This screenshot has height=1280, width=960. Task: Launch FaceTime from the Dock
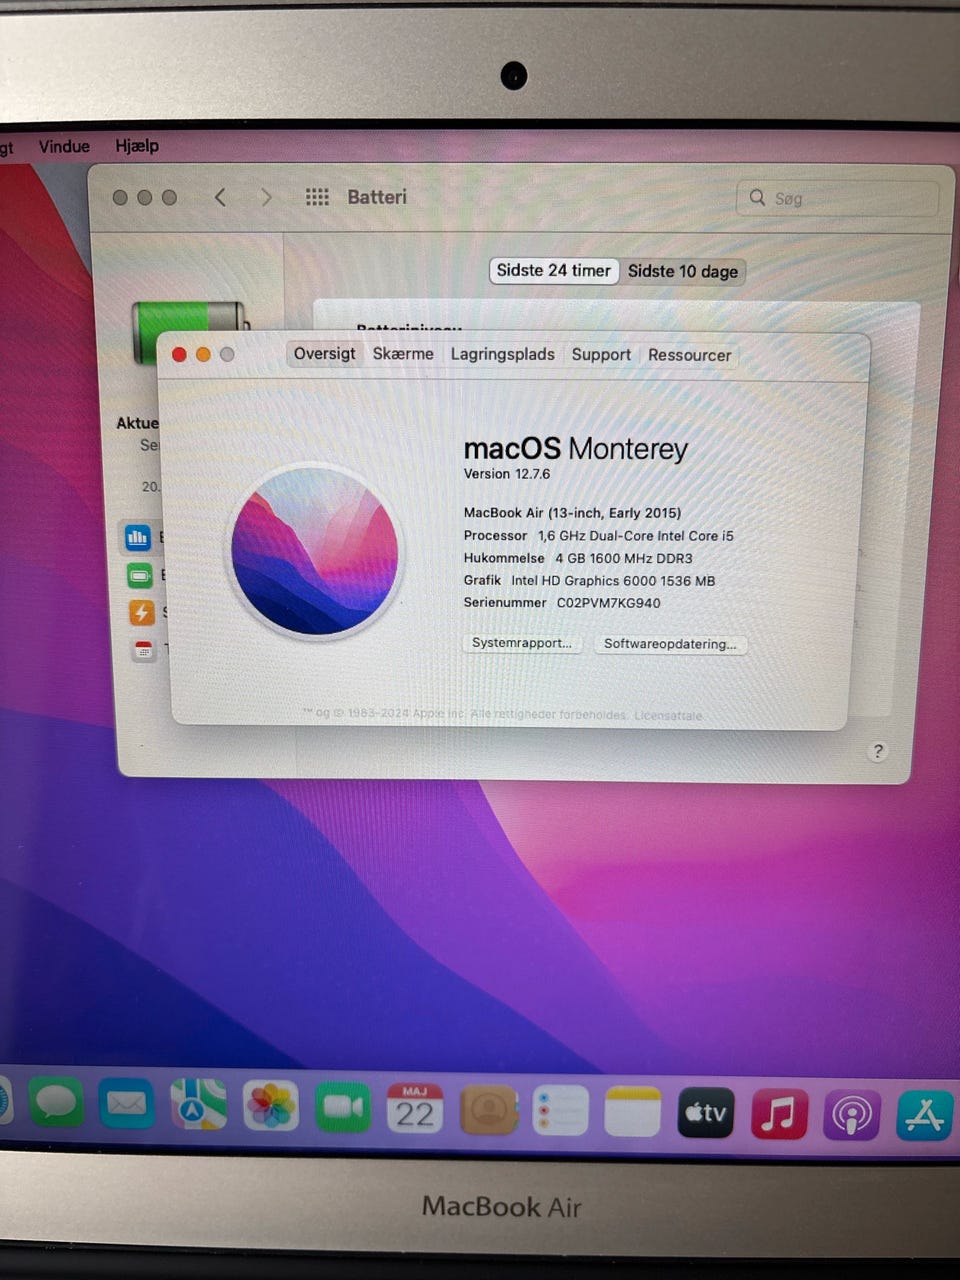(343, 1107)
